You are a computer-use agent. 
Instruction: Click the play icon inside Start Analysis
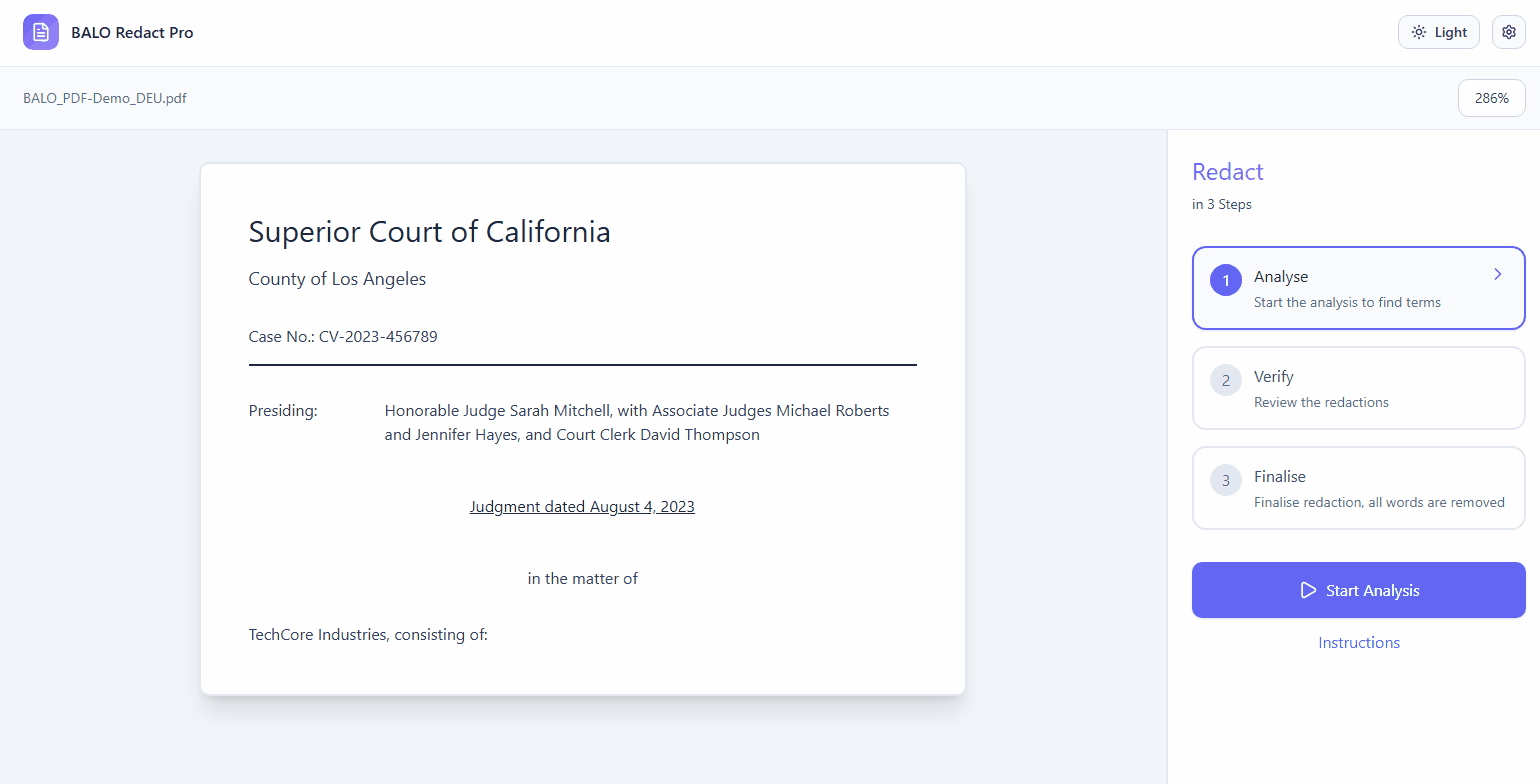[1308, 590]
